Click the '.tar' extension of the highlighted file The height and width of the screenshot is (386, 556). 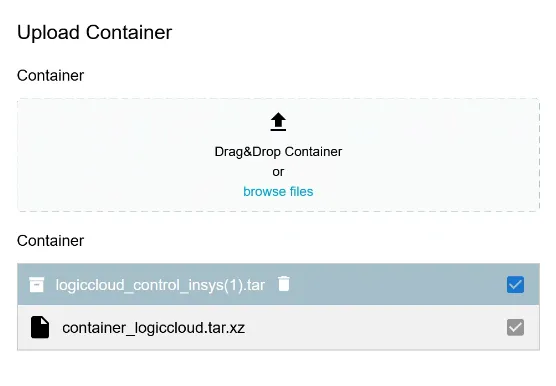253,285
